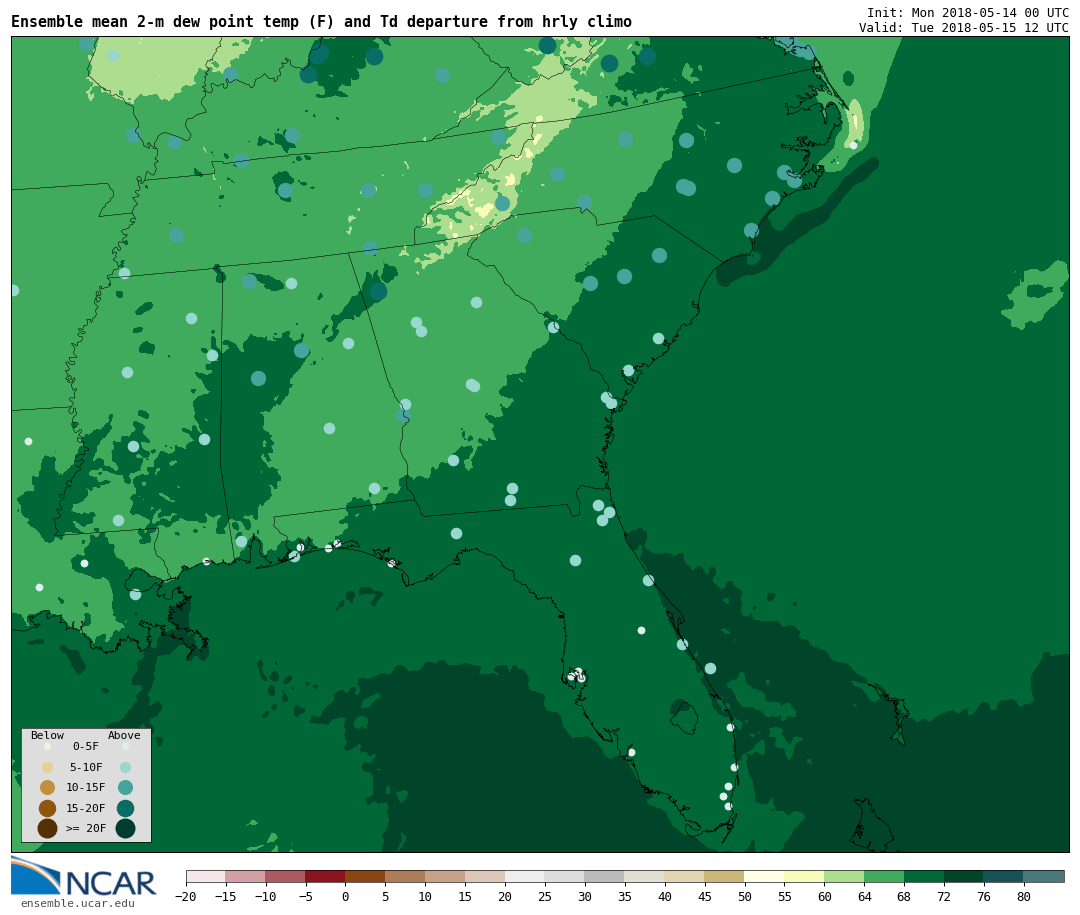Screen dimensions: 1080x915
Task: Pick the dark green swatch between 68 and 72
Action: (924, 876)
